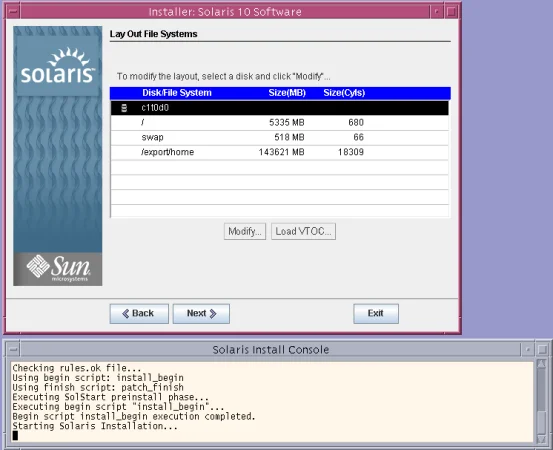Image resolution: width=553 pixels, height=450 pixels.
Task: Click the Back button
Action: click(139, 314)
